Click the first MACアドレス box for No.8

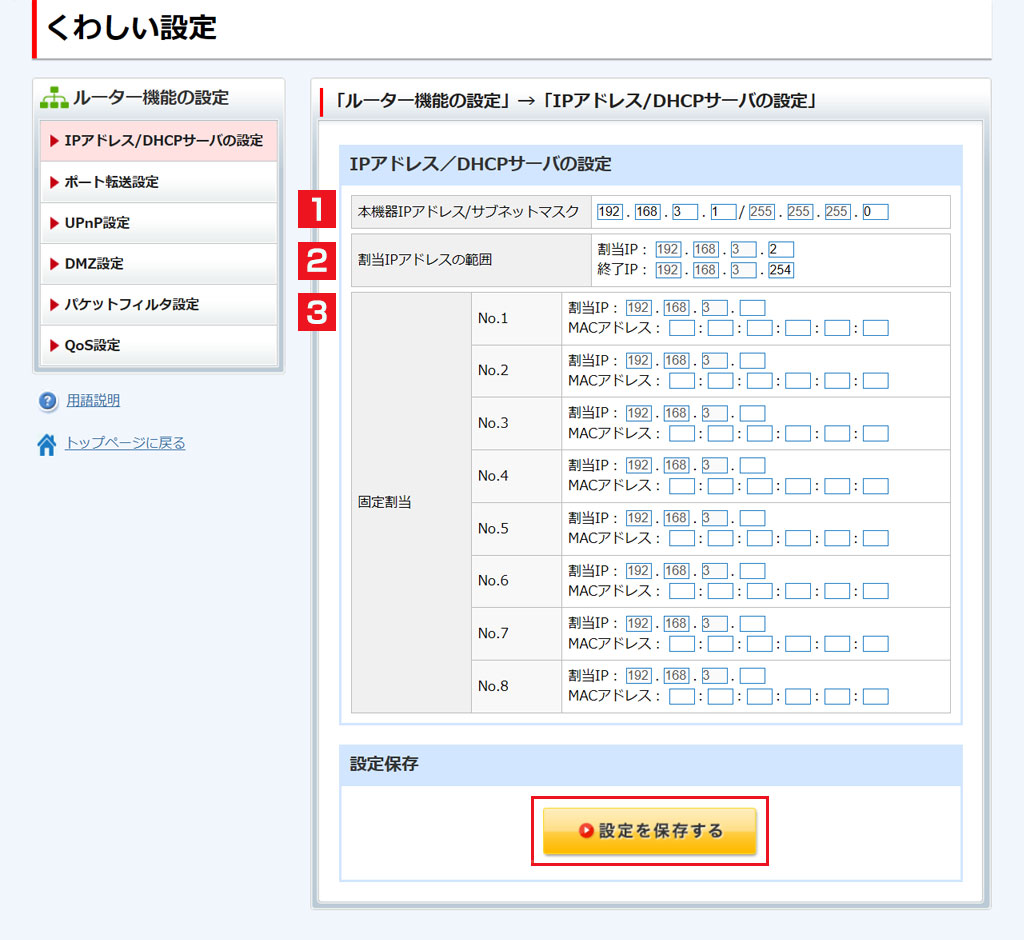point(681,696)
